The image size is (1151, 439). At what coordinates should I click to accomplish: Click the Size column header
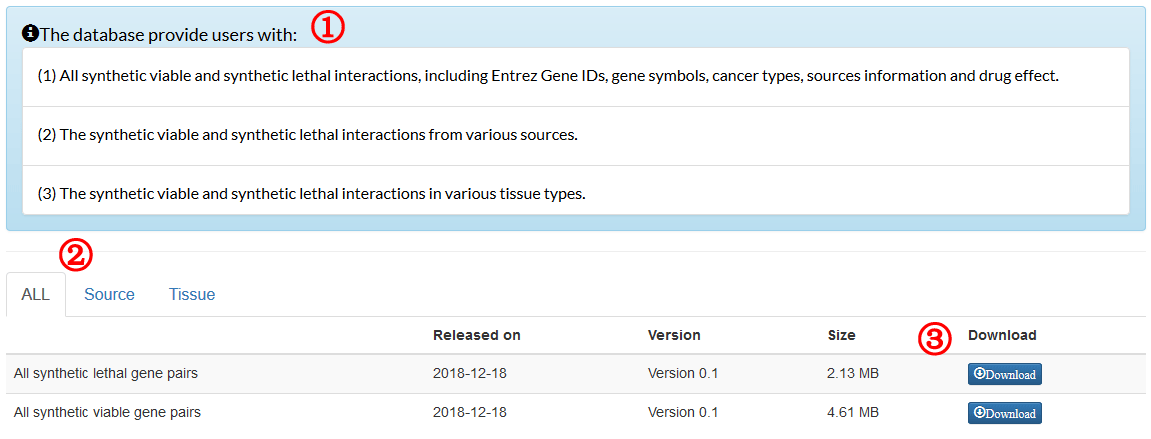pyautogui.click(x=841, y=335)
